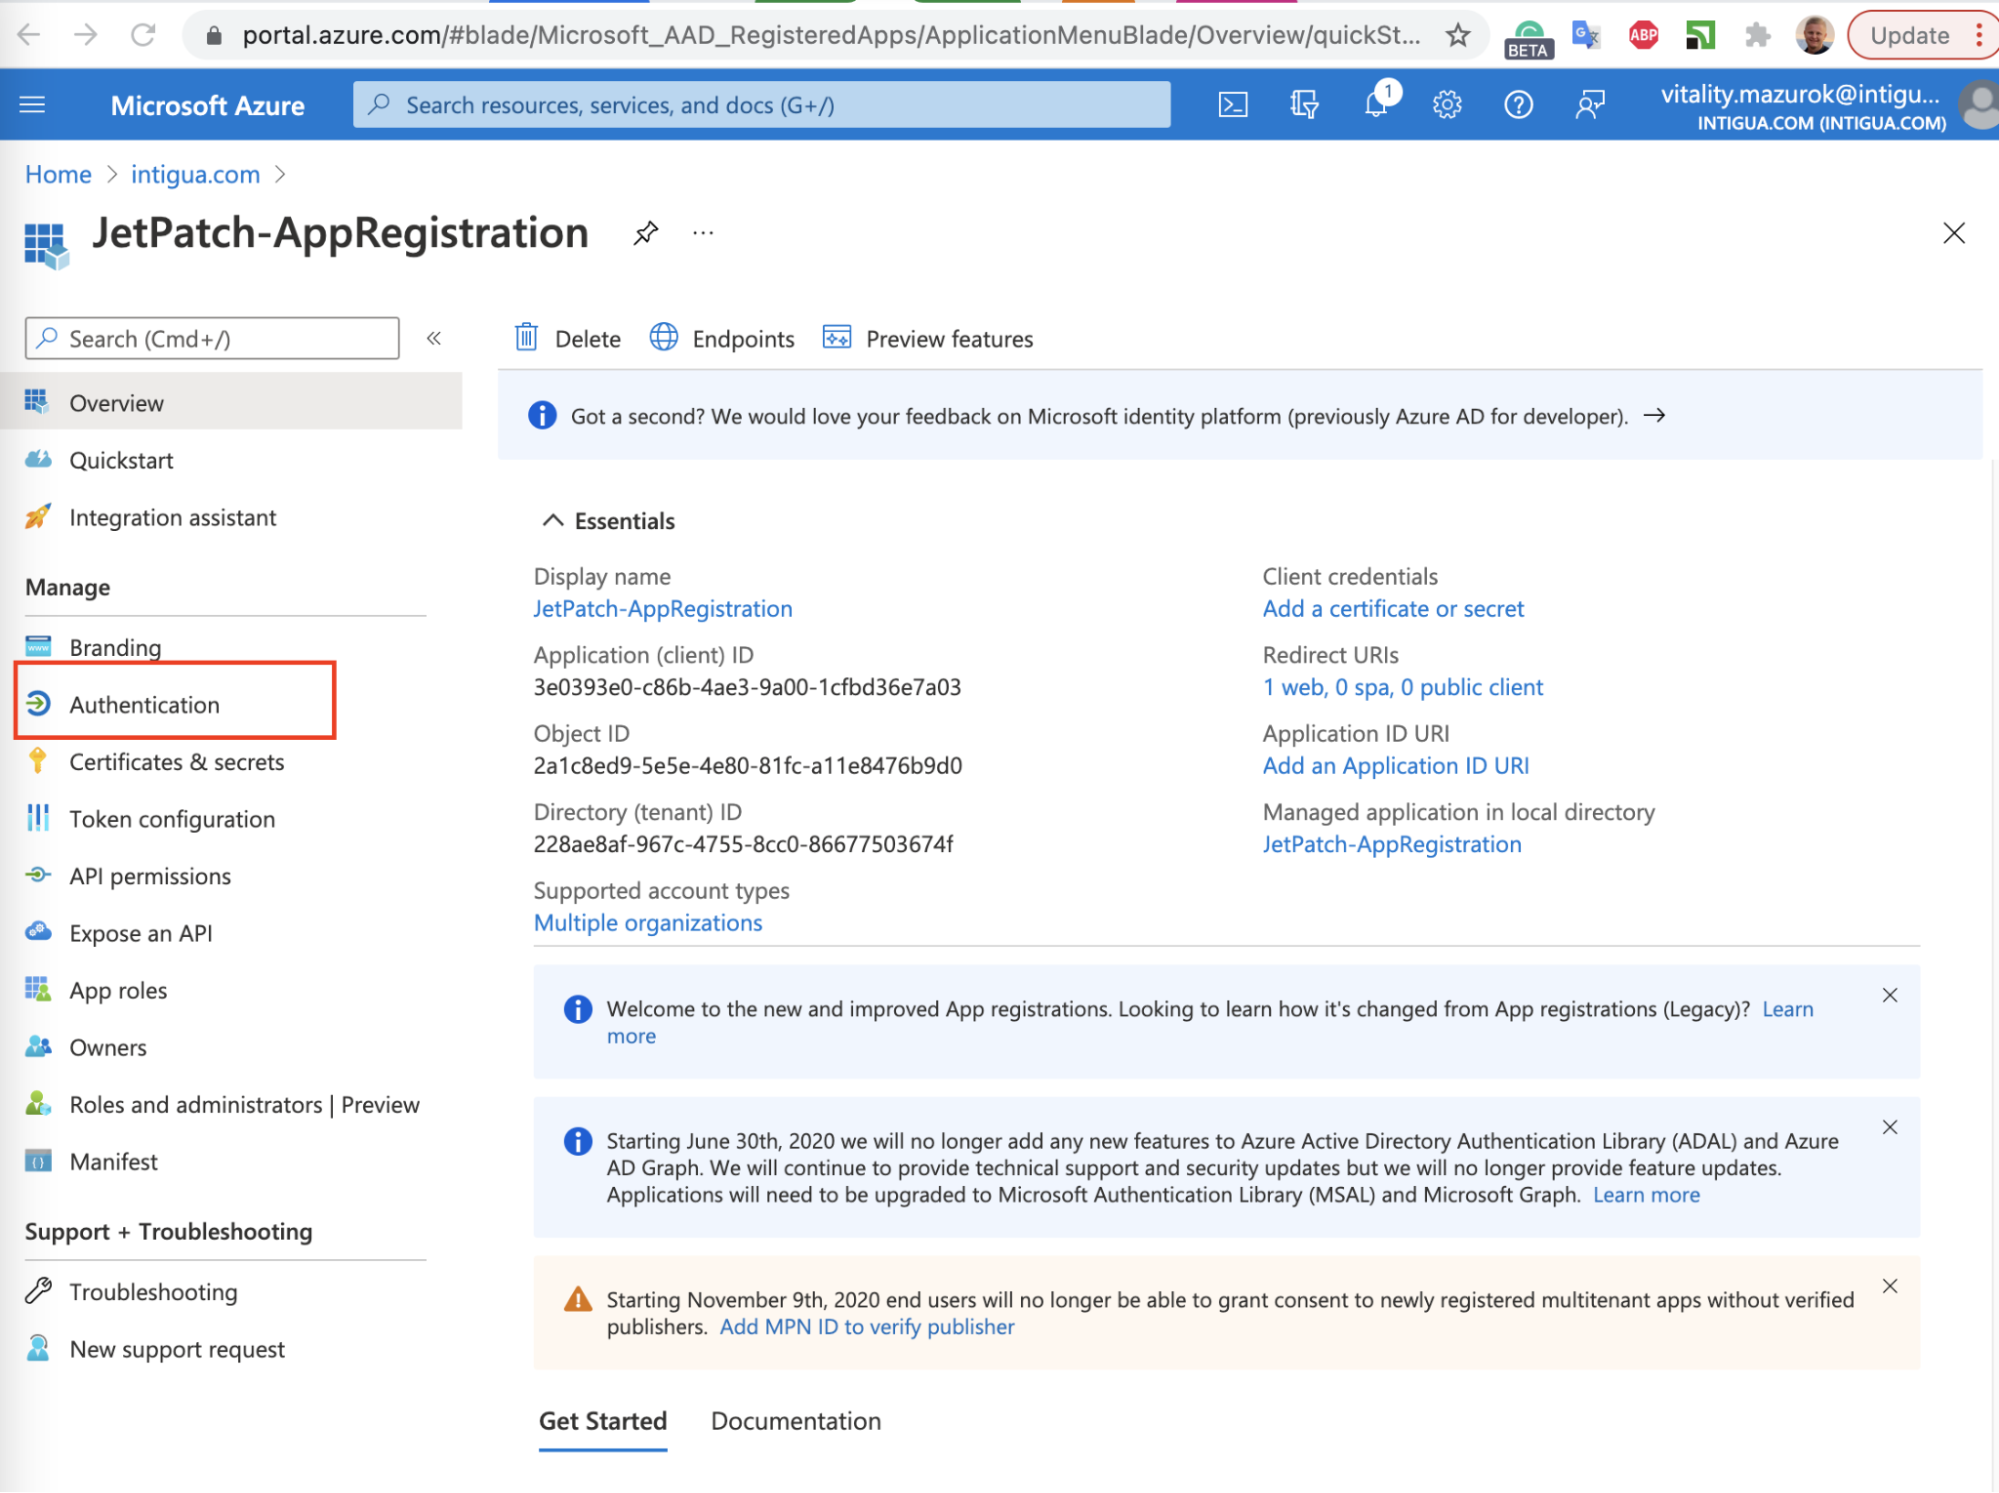Open the feedback banner arrow

click(x=1654, y=415)
